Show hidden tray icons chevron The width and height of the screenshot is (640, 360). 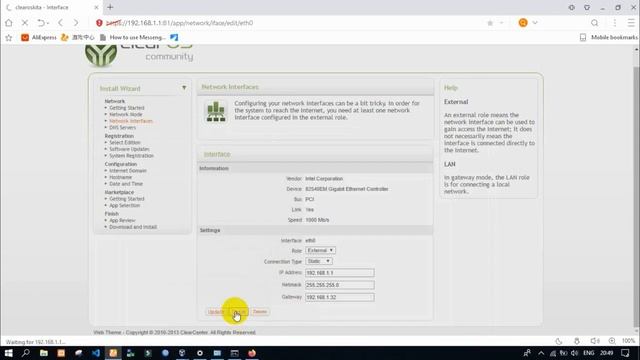(541, 353)
